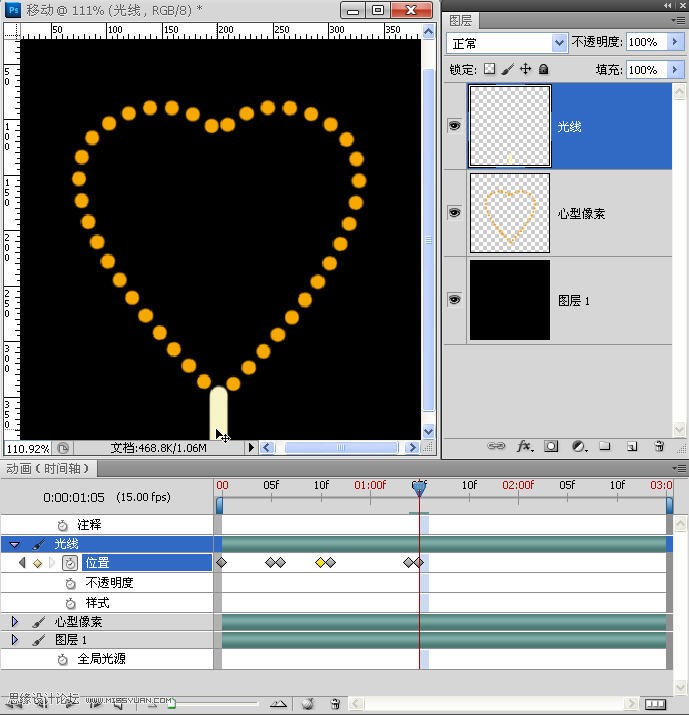Adjust the timeline zoom slider
The height and width of the screenshot is (715, 689).
tap(171, 704)
